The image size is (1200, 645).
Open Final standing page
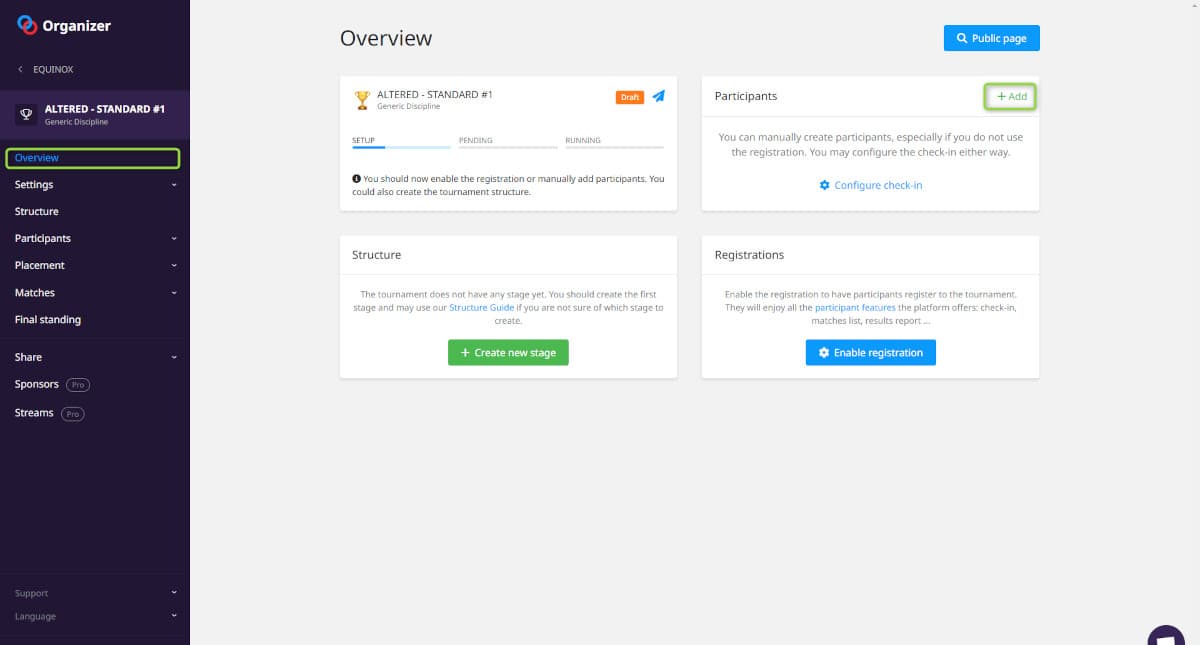[48, 320]
